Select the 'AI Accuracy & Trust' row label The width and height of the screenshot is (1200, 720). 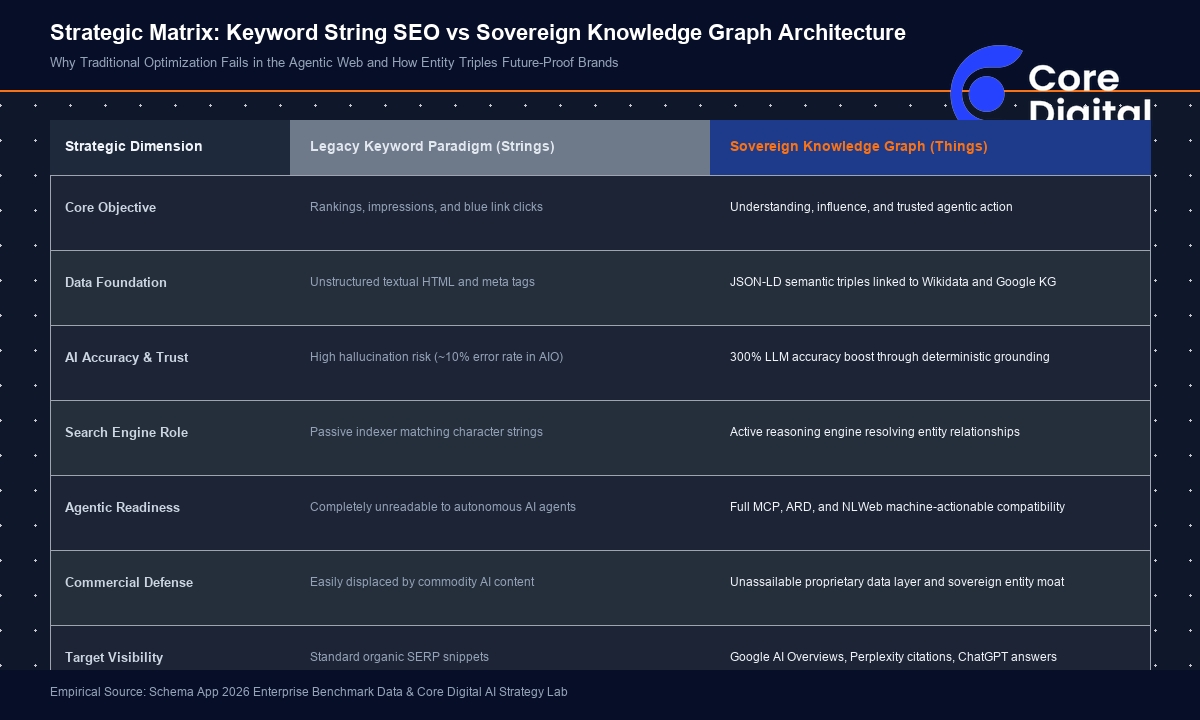(x=127, y=358)
